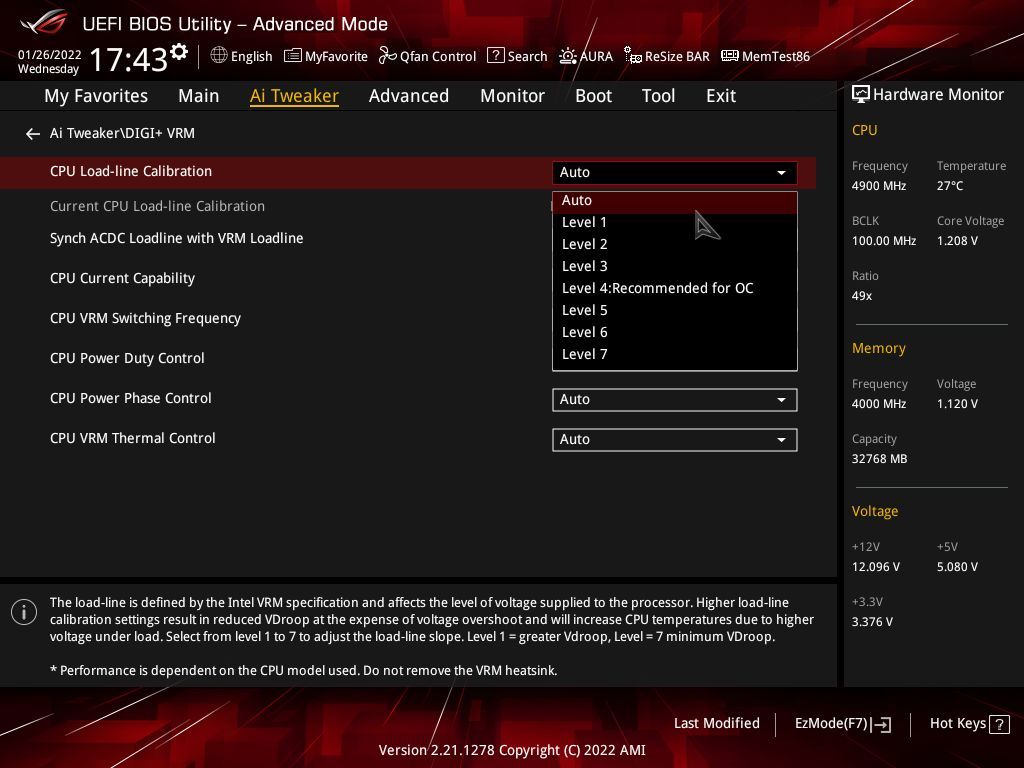Click the ROG logo icon
The image size is (1024, 768).
click(x=44, y=23)
